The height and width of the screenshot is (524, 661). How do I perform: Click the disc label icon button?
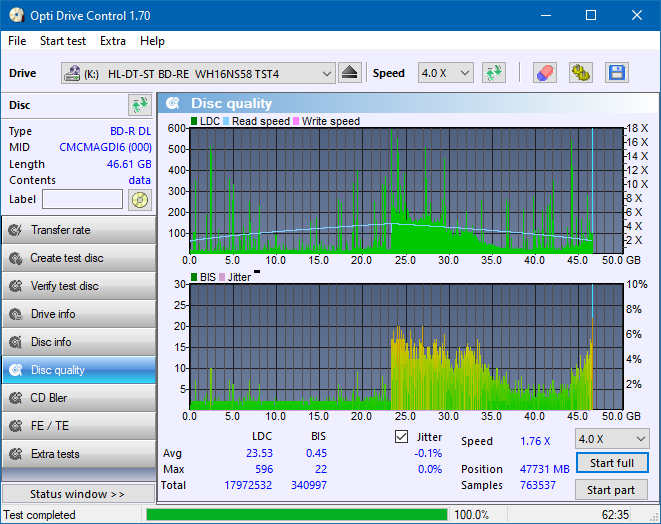[140, 200]
